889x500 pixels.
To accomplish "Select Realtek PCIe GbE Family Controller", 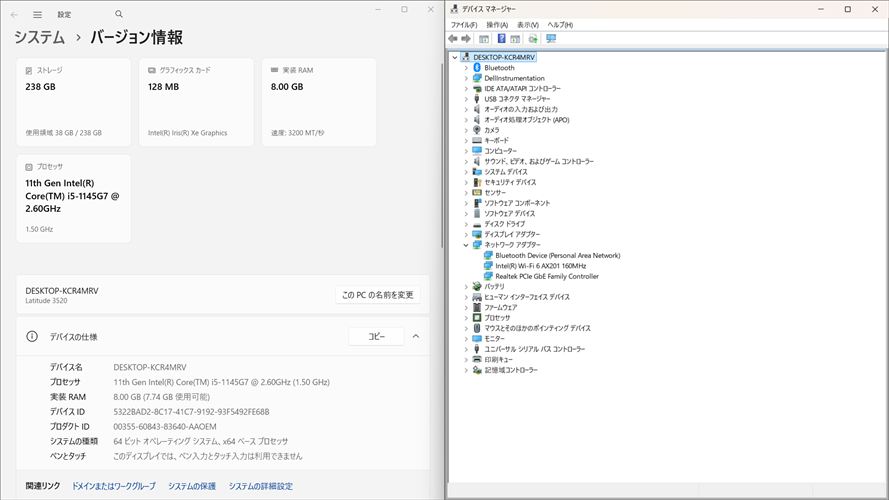I will [546, 276].
